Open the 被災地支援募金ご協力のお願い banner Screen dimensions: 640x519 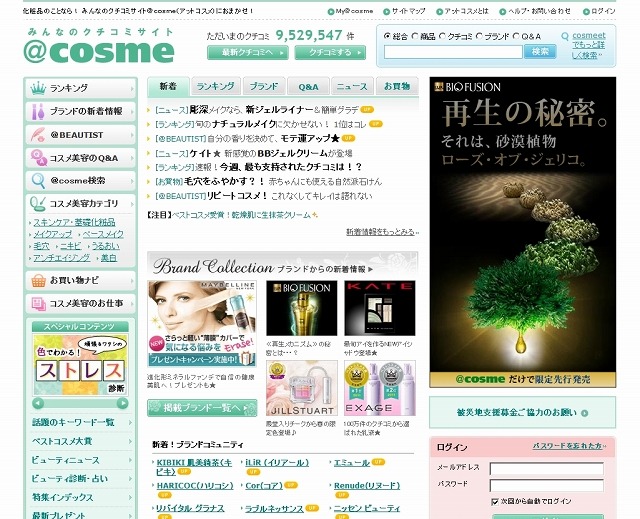point(522,413)
